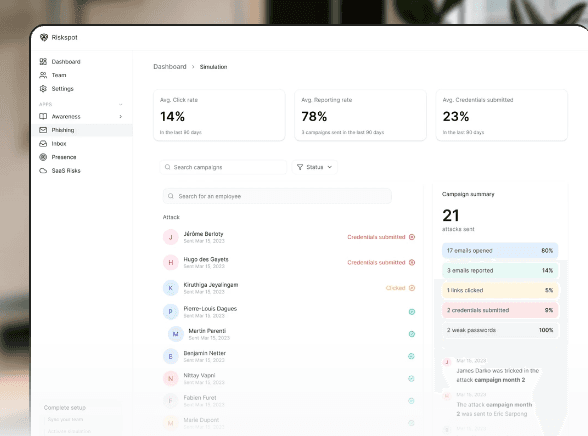Viewport: 588px width, 436px height.
Task: Click Credentials submitted status for Jérôme Berloty
Action: tap(376, 237)
